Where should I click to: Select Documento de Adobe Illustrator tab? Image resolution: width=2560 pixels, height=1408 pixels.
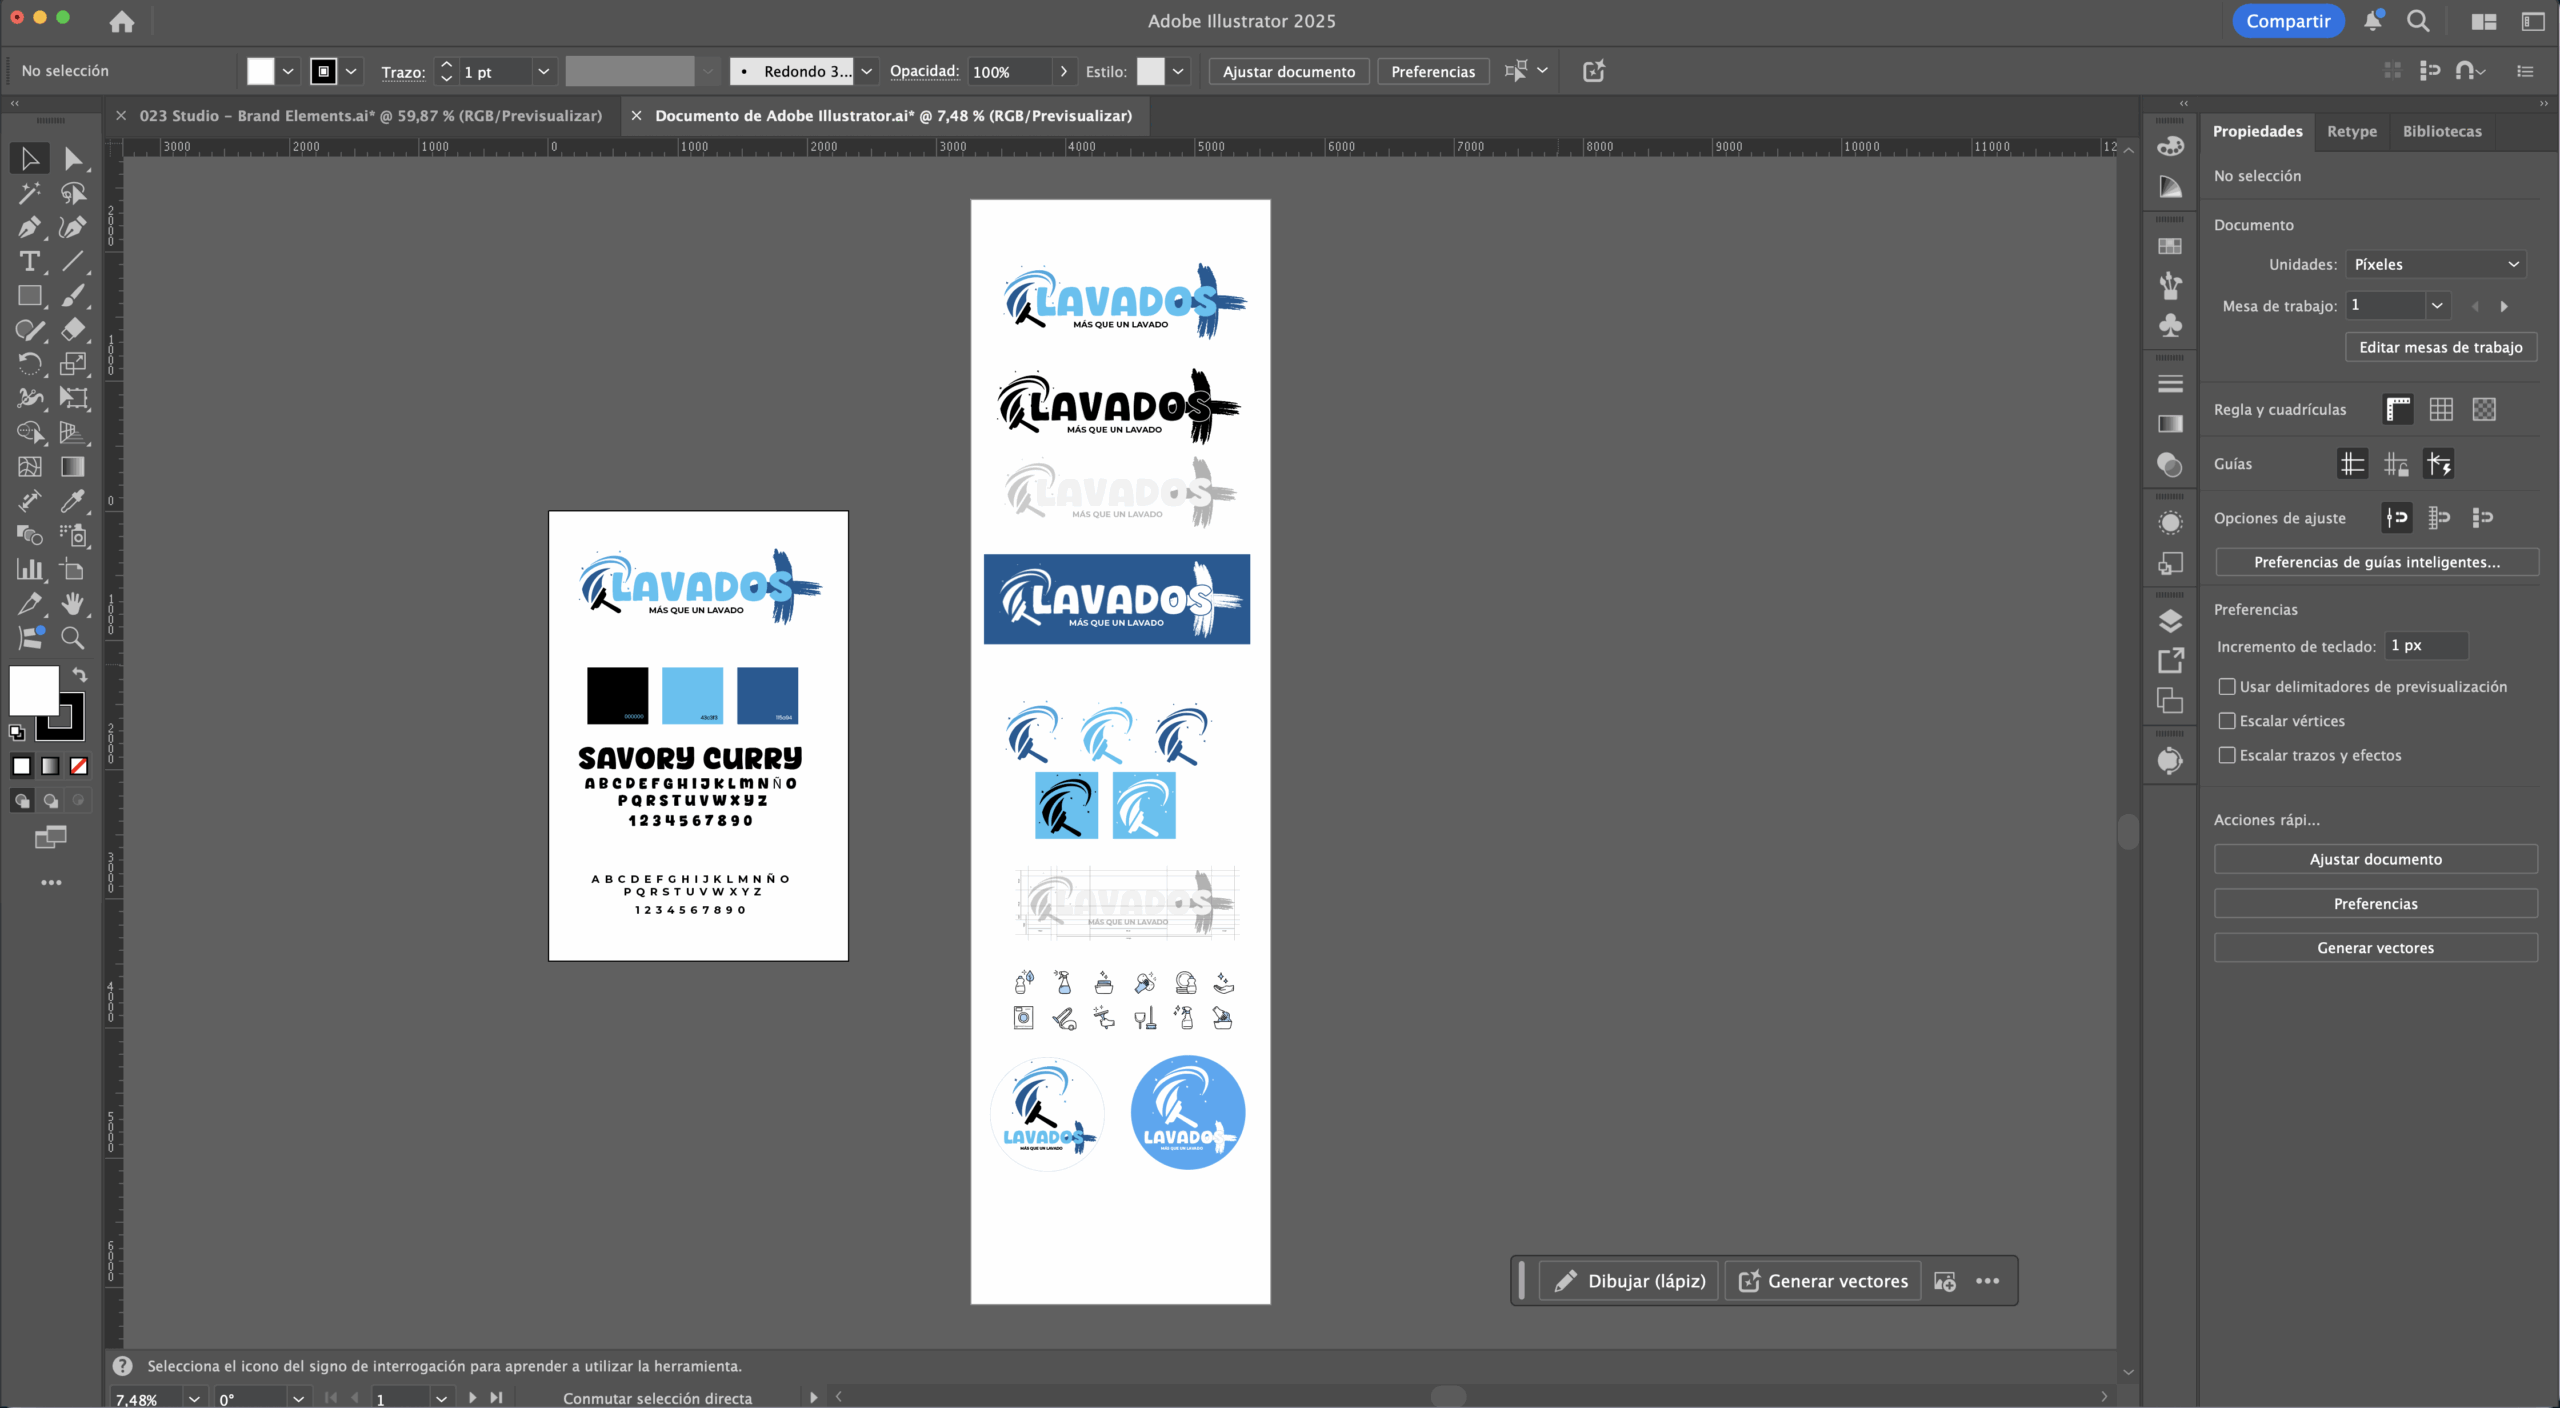pos(893,116)
